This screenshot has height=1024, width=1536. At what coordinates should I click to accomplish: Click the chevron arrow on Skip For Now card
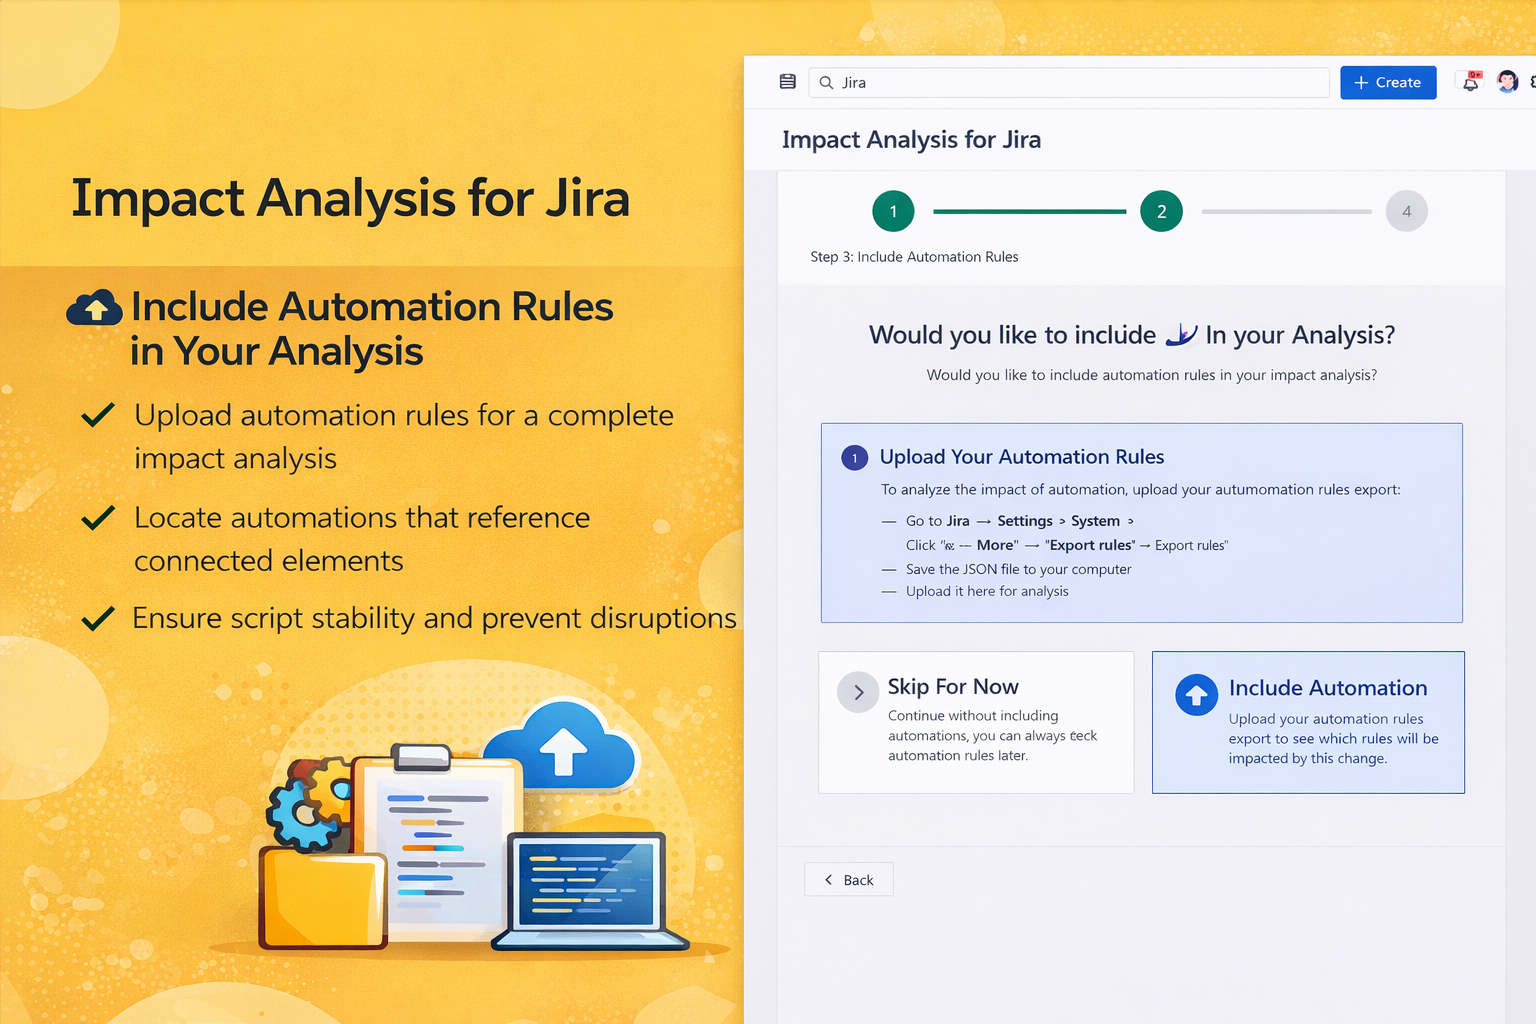click(857, 692)
